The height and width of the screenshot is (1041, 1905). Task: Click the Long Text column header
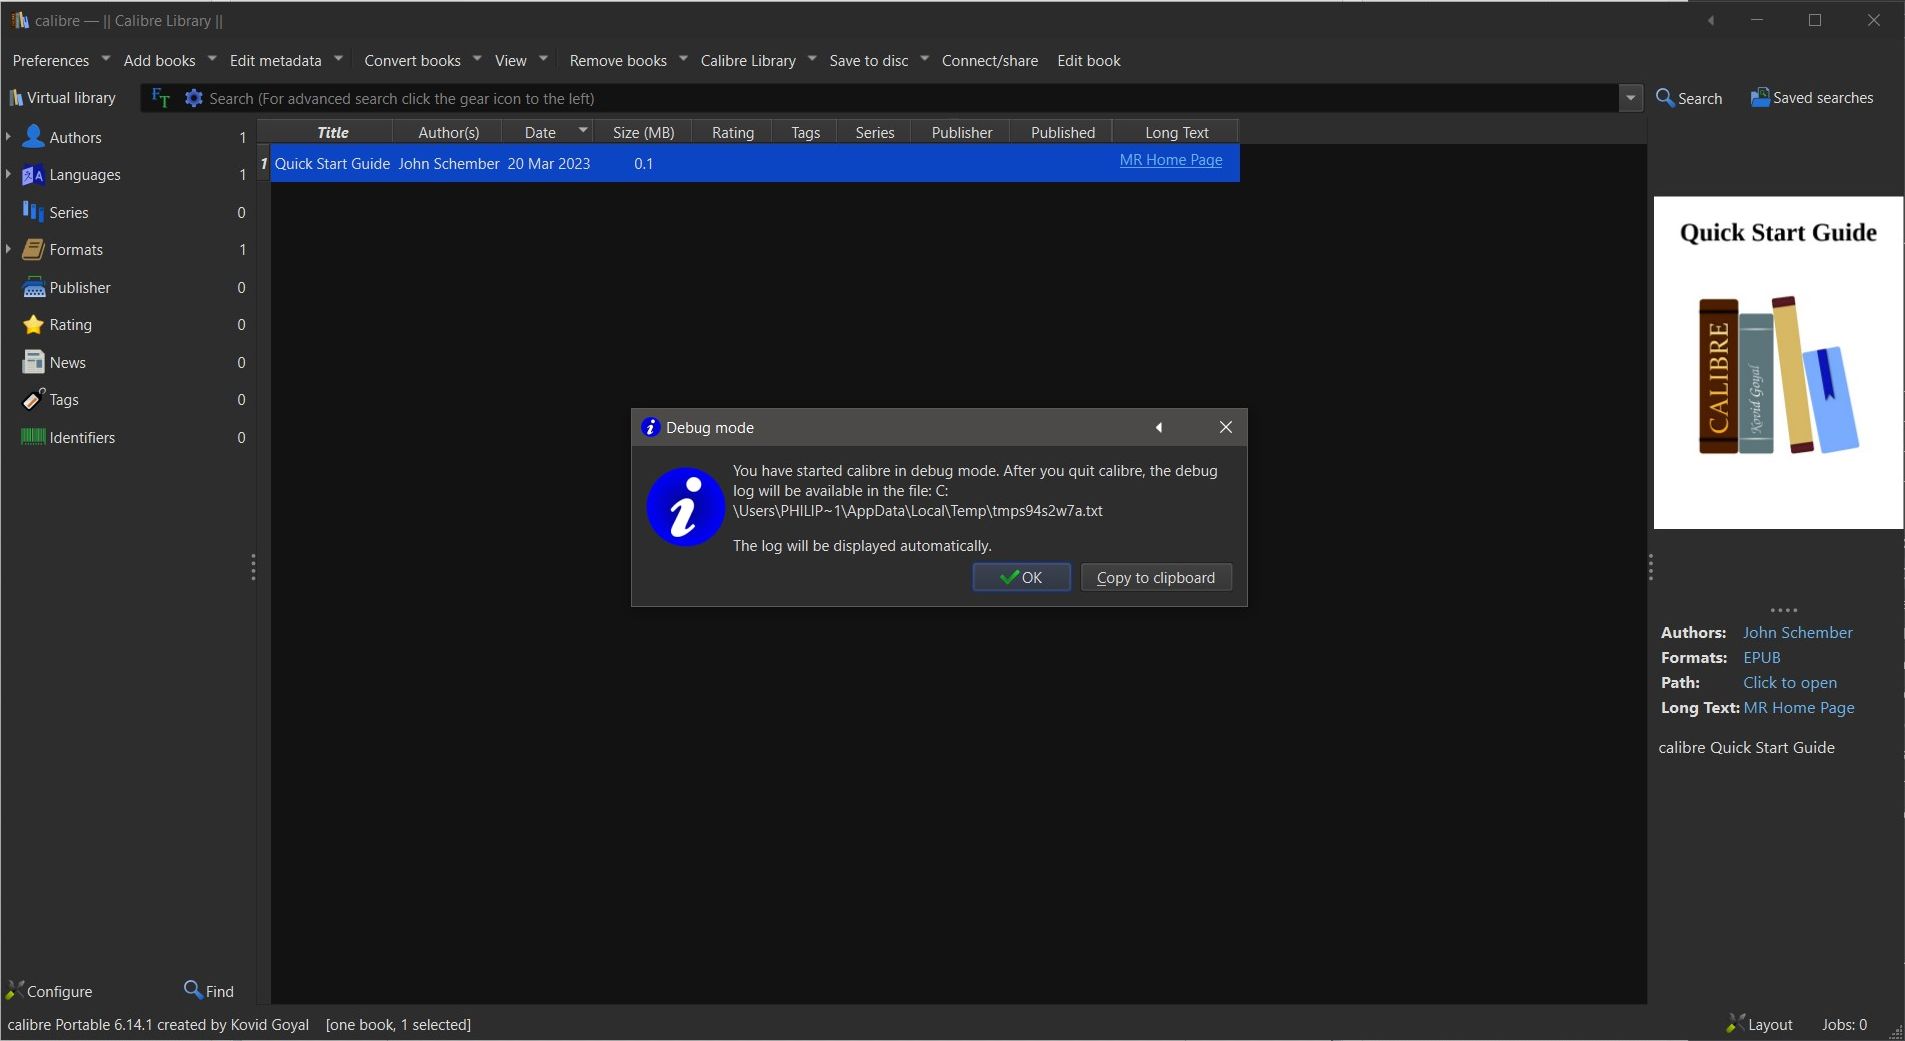[x=1177, y=132]
